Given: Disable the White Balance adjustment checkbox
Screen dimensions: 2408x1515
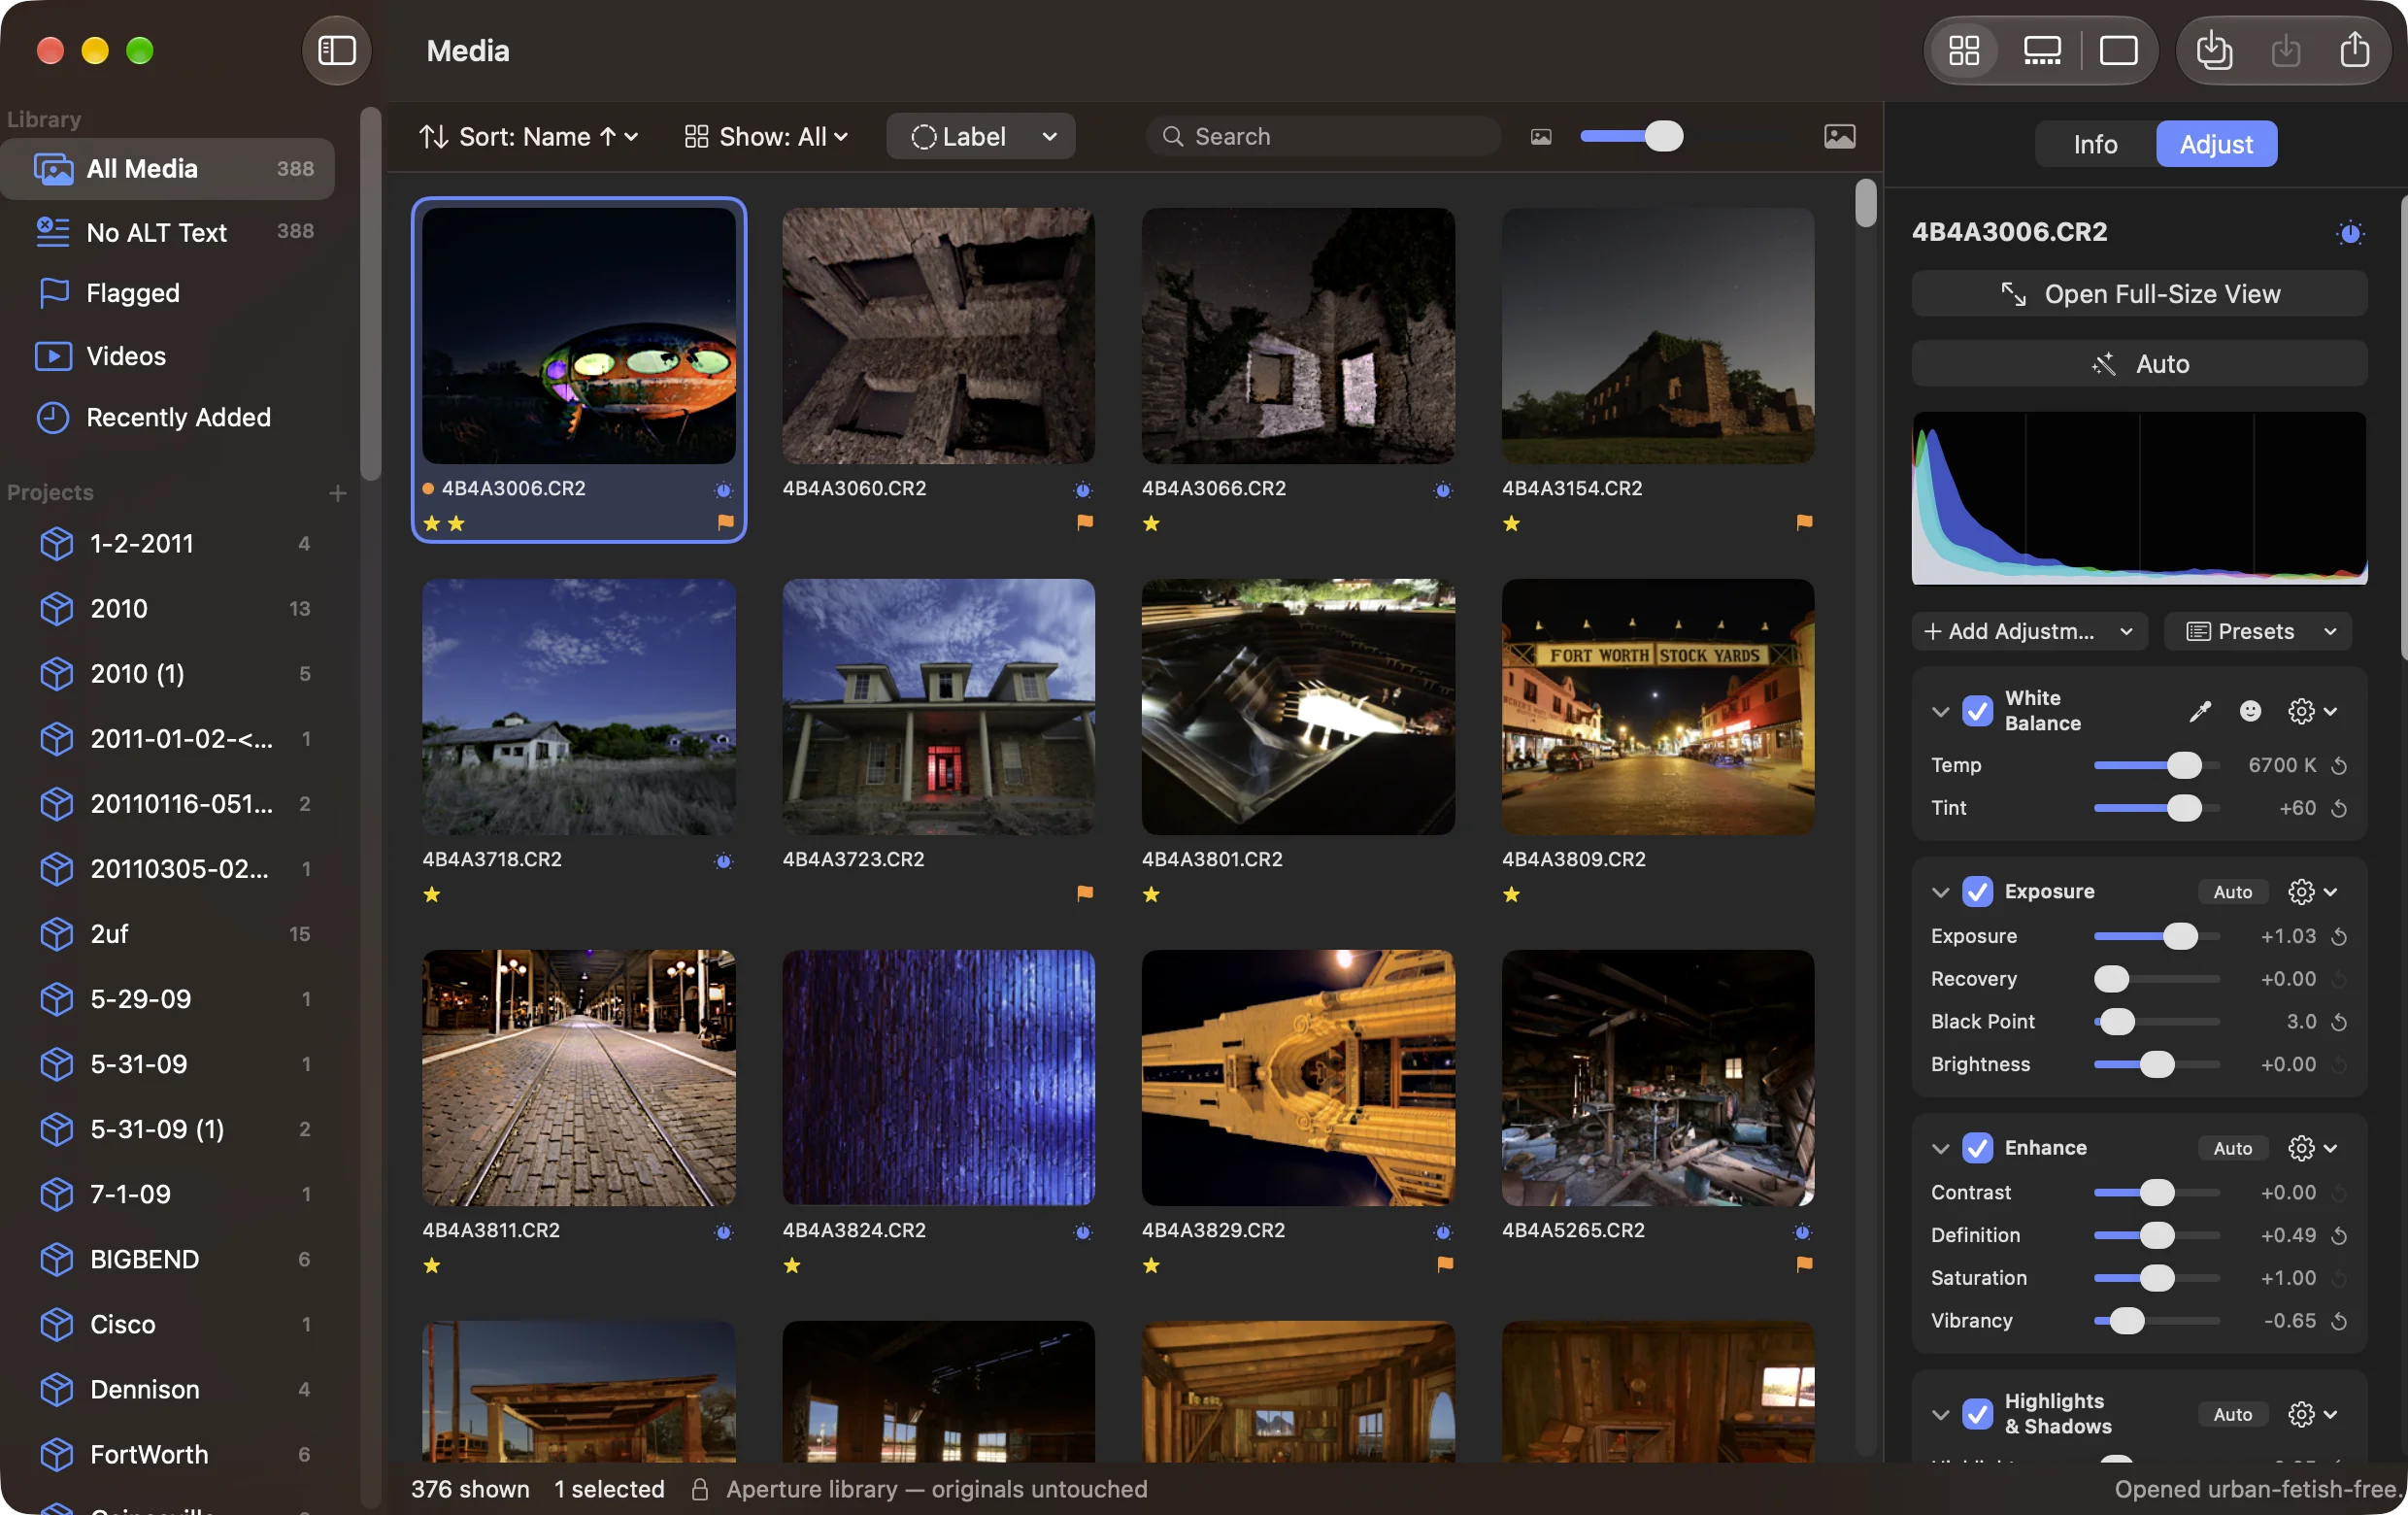Looking at the screenshot, I should click(1977, 711).
